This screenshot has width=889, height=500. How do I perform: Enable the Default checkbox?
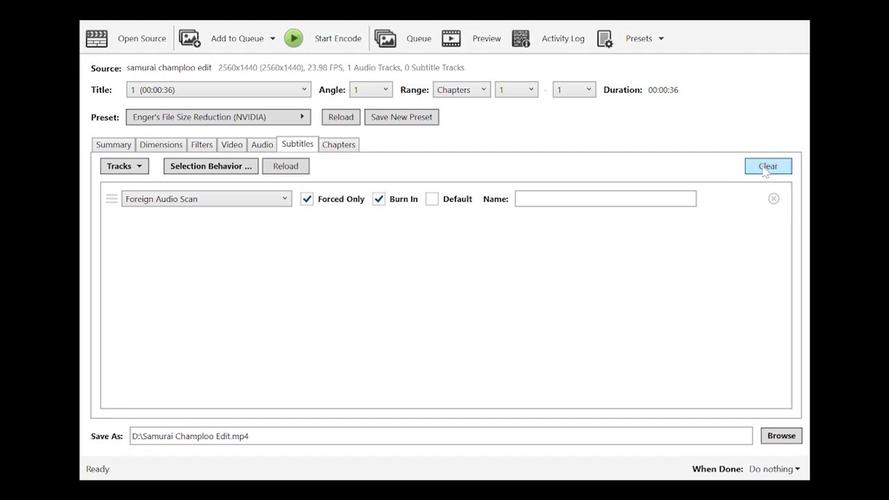432,199
